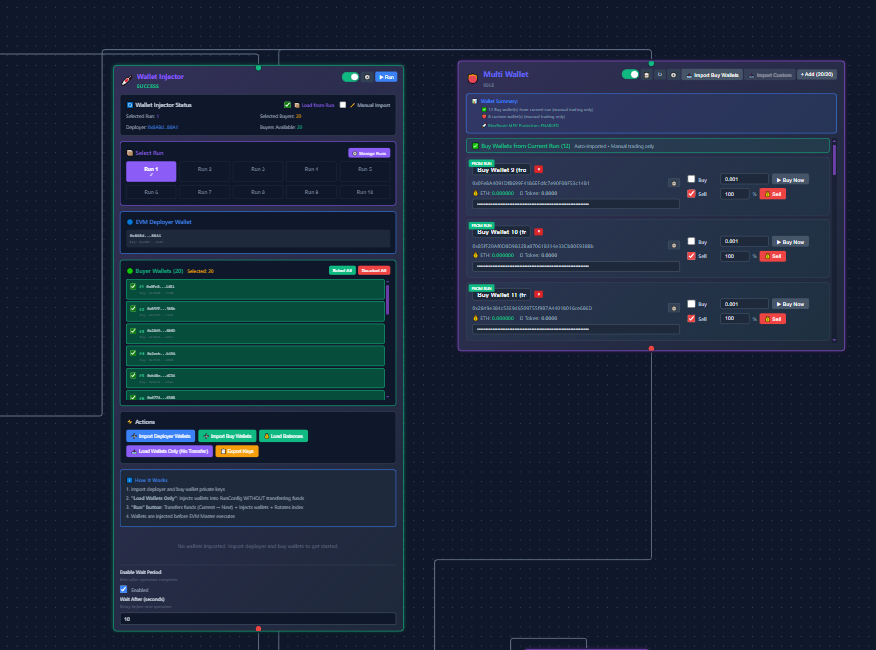Click the Run button on Wallet Injector
Screen dimensions: 876x650
(386, 77)
